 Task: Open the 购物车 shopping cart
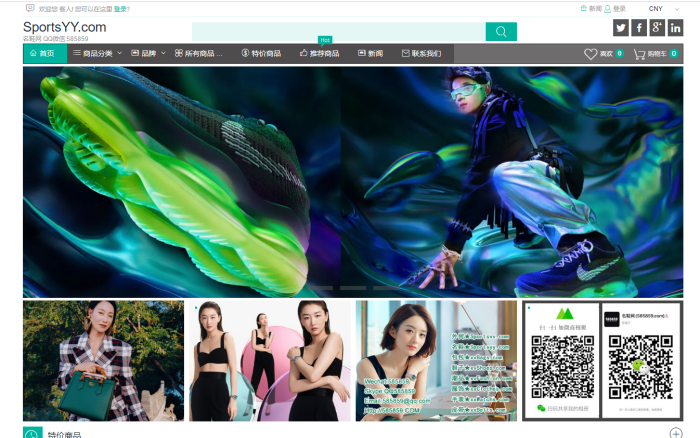639,54
